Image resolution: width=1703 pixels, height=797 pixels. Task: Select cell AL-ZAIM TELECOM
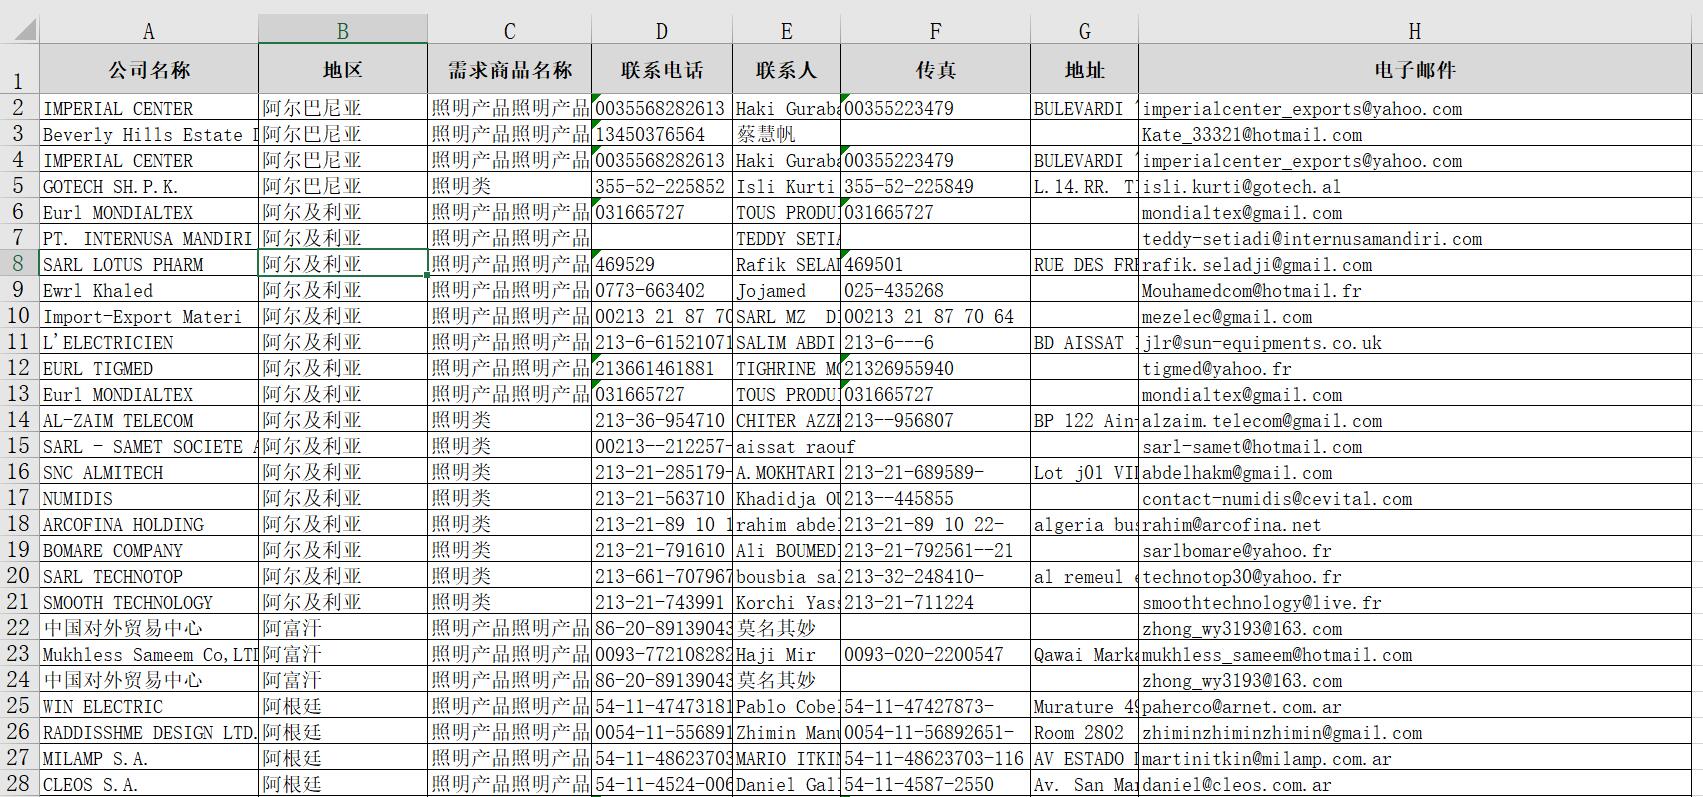149,420
